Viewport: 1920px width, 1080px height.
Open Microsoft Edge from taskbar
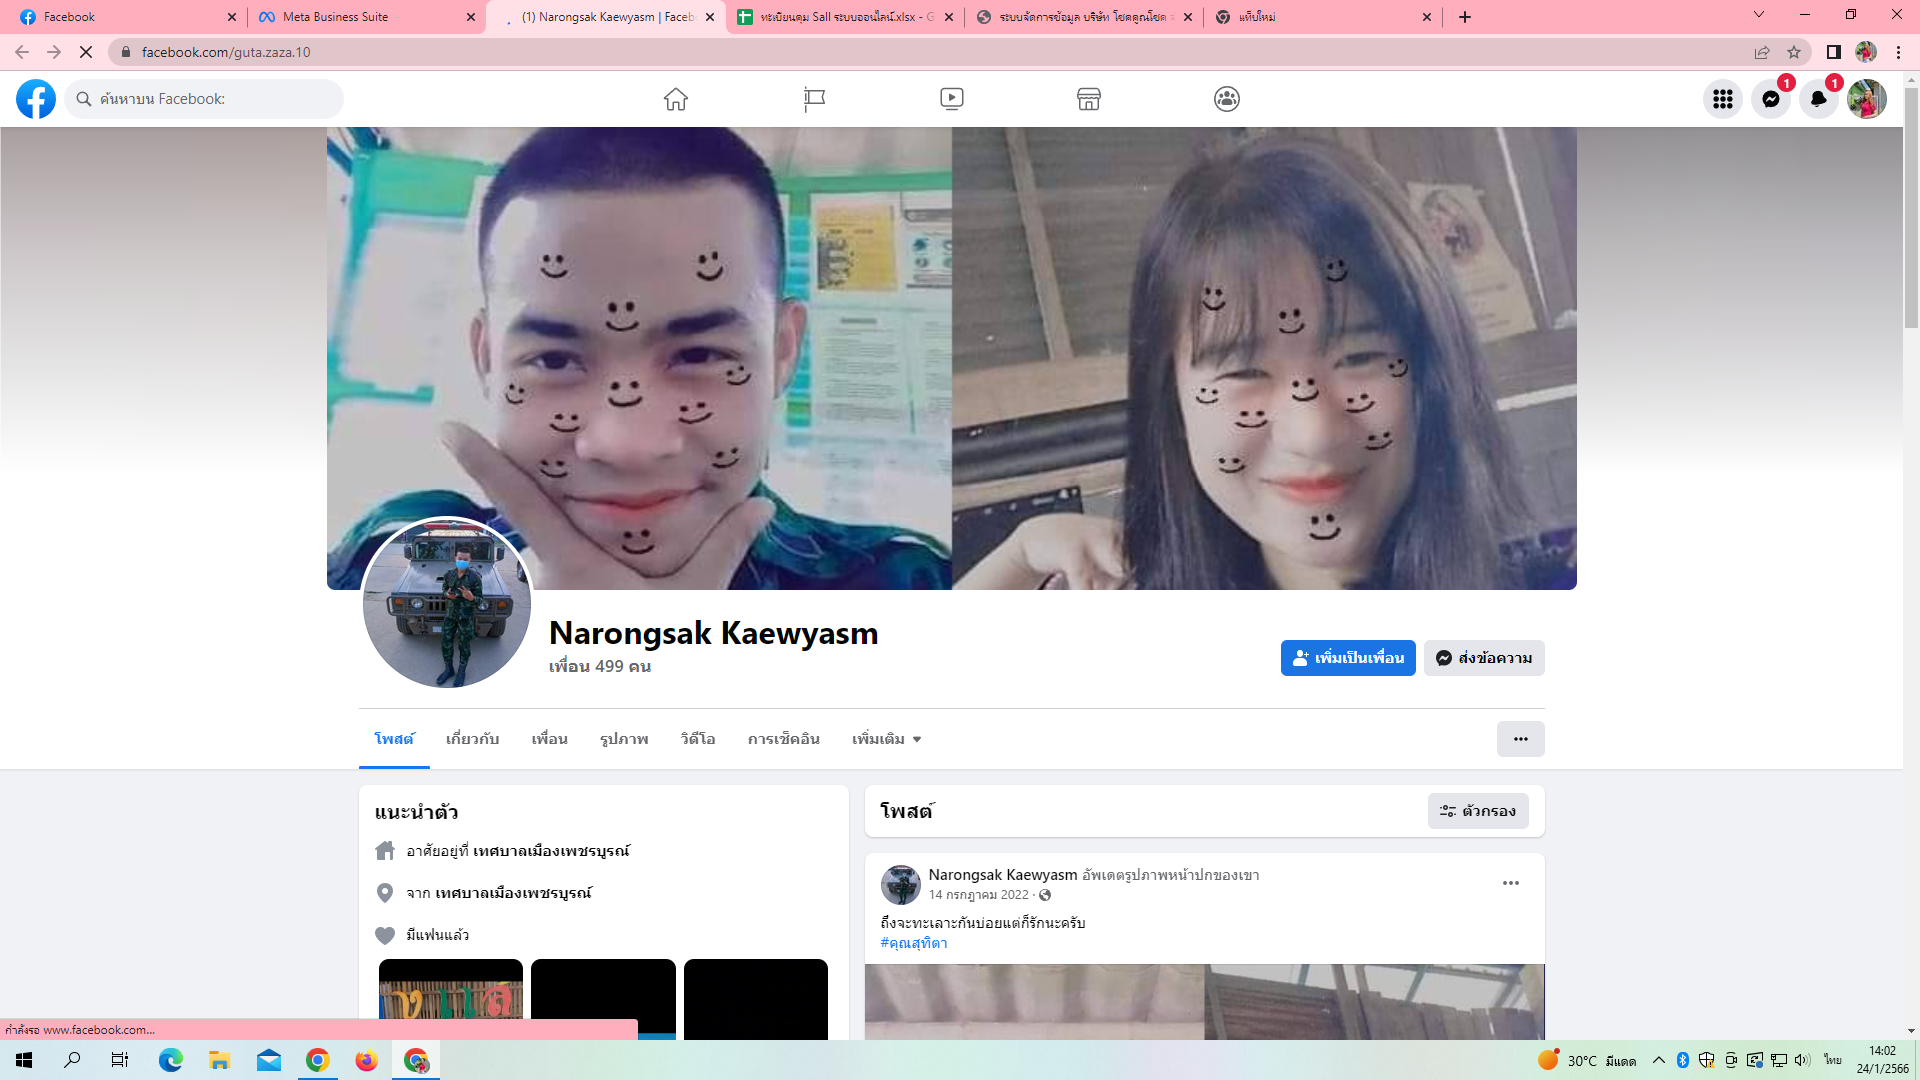tap(171, 1060)
